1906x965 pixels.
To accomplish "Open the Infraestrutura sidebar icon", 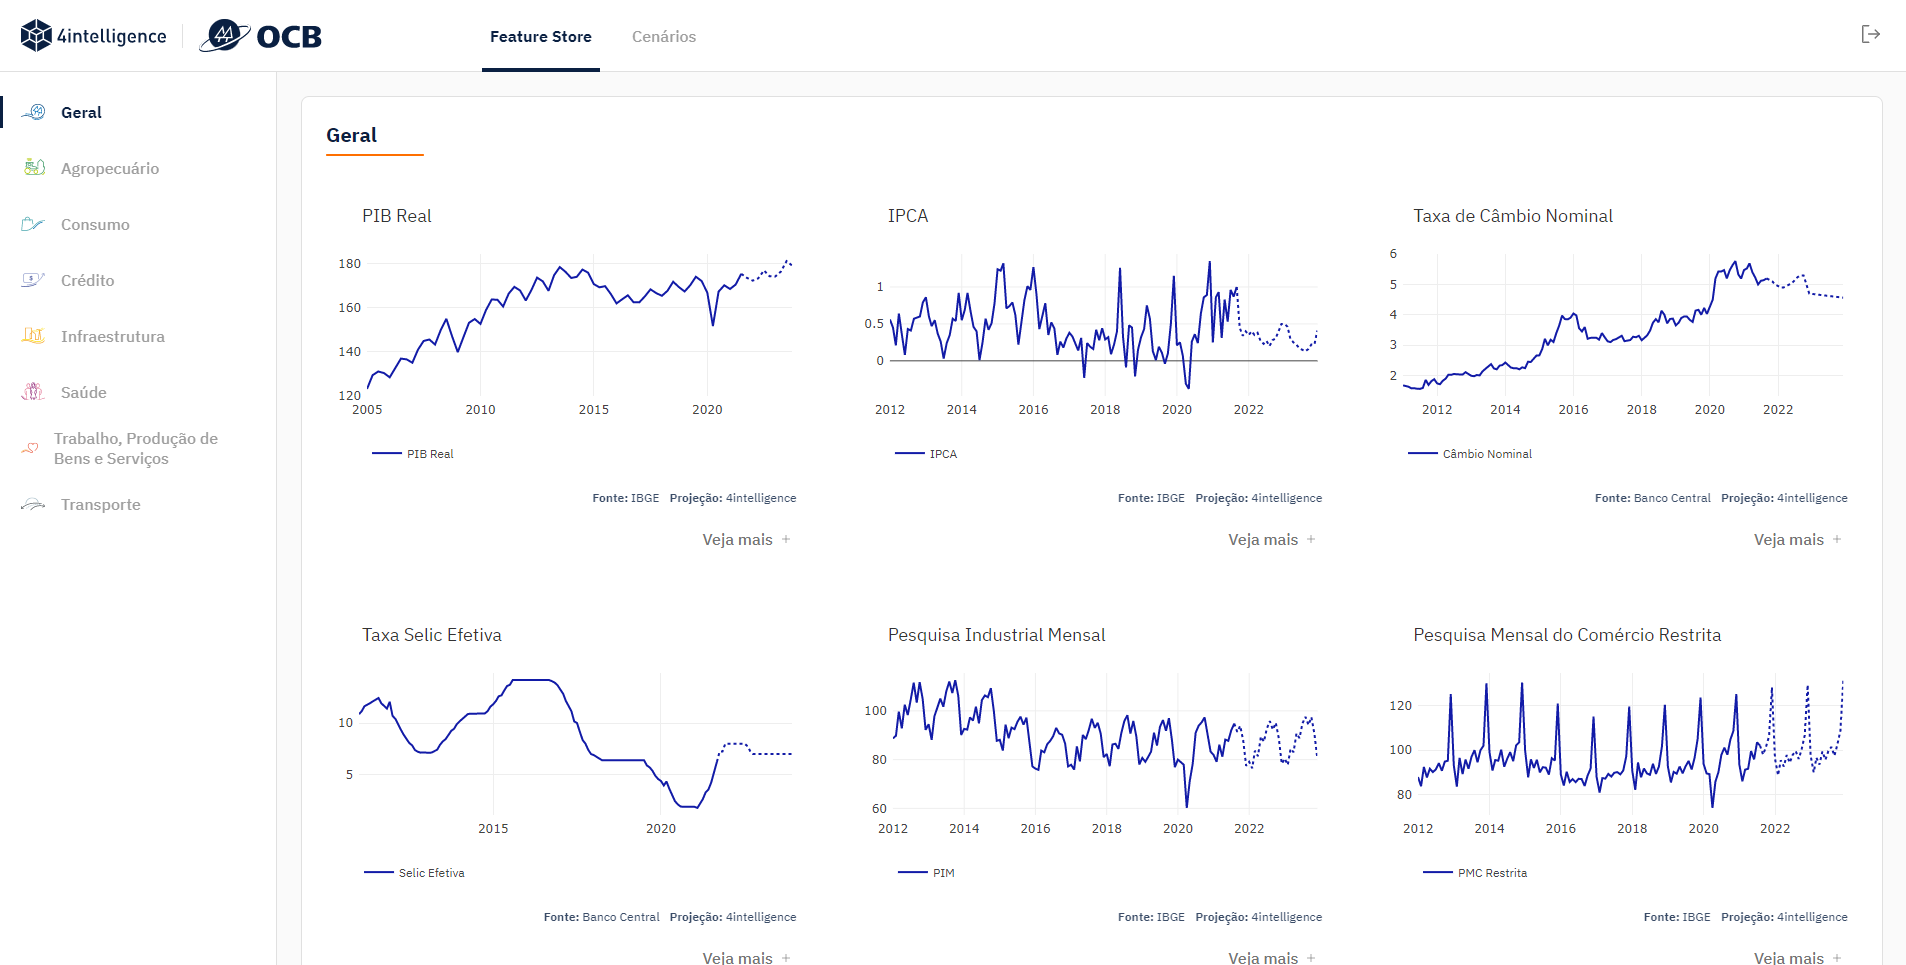I will coord(34,336).
